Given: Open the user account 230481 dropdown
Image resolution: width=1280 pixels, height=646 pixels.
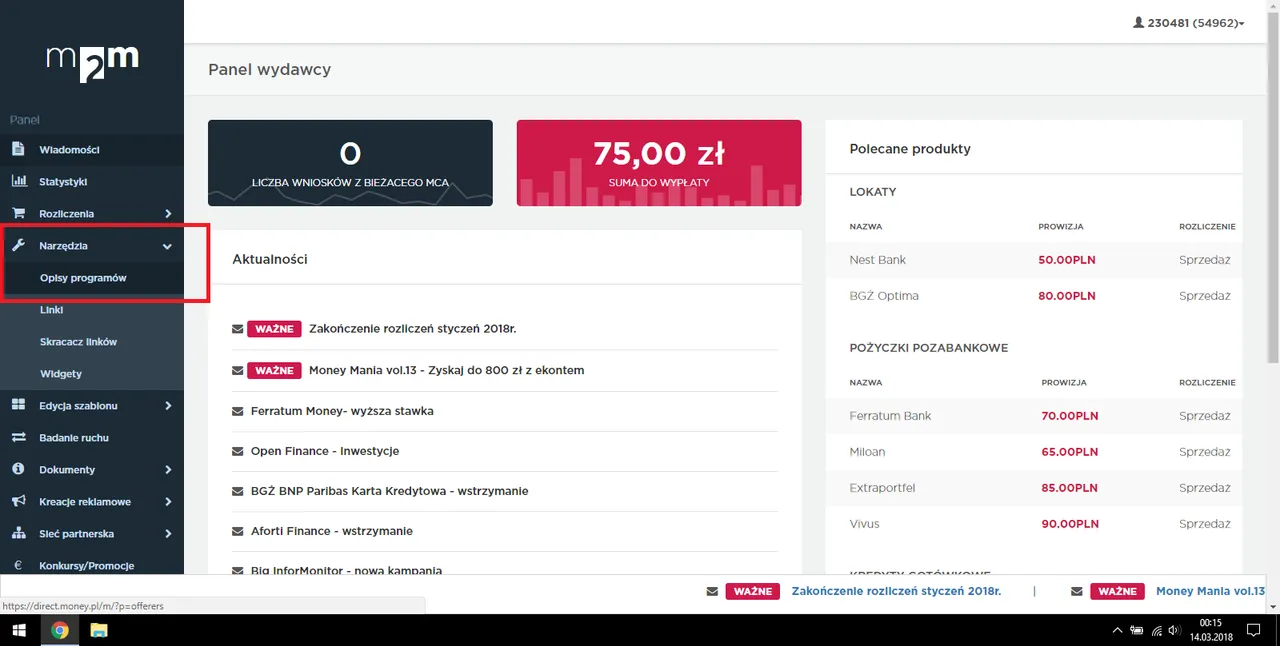Looking at the screenshot, I should tap(1188, 22).
